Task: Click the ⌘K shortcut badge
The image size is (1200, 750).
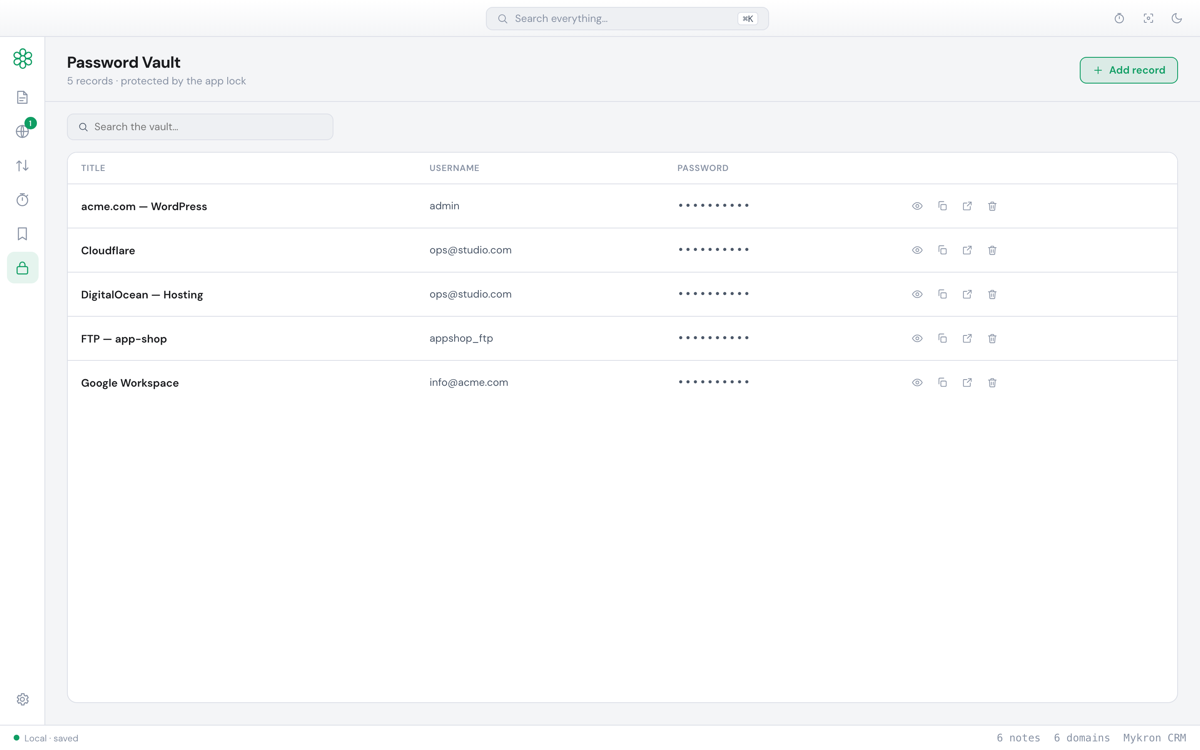Action: tap(747, 18)
